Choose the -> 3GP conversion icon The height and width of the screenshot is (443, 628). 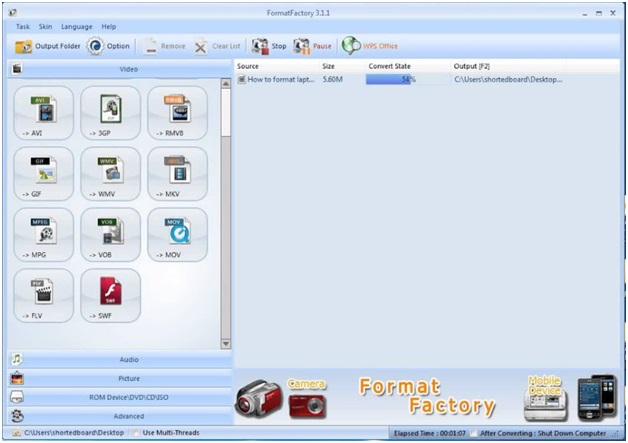point(111,113)
